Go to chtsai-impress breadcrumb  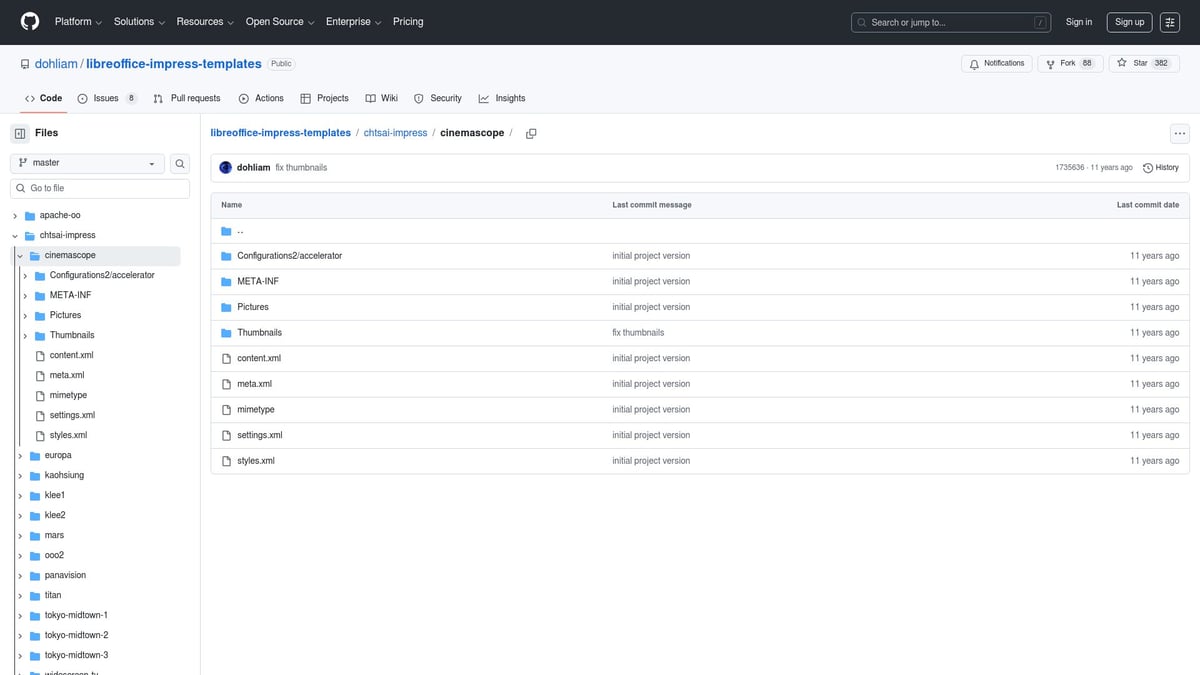395,133
